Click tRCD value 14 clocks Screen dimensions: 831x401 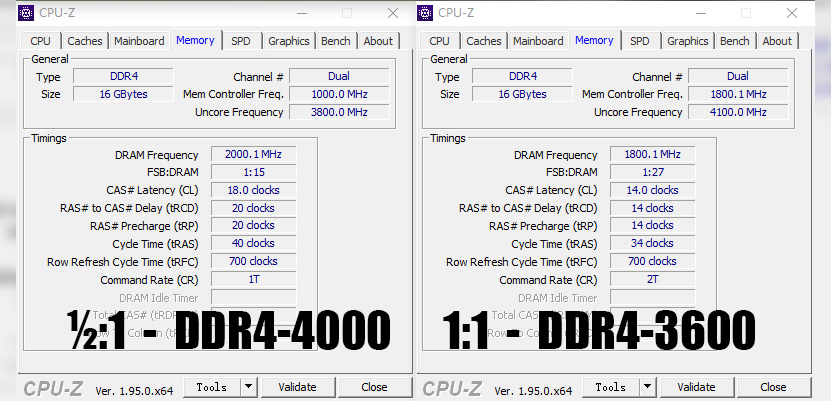(652, 208)
